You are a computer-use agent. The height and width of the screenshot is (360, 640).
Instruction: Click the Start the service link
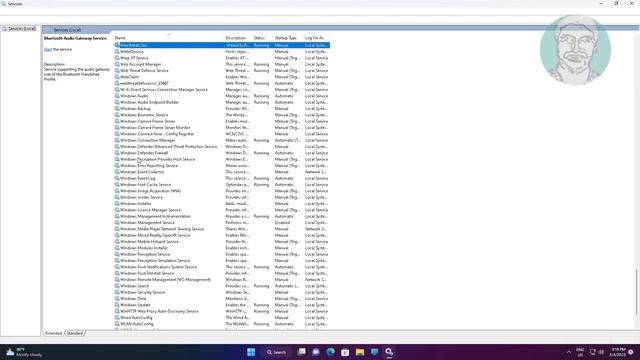point(48,49)
